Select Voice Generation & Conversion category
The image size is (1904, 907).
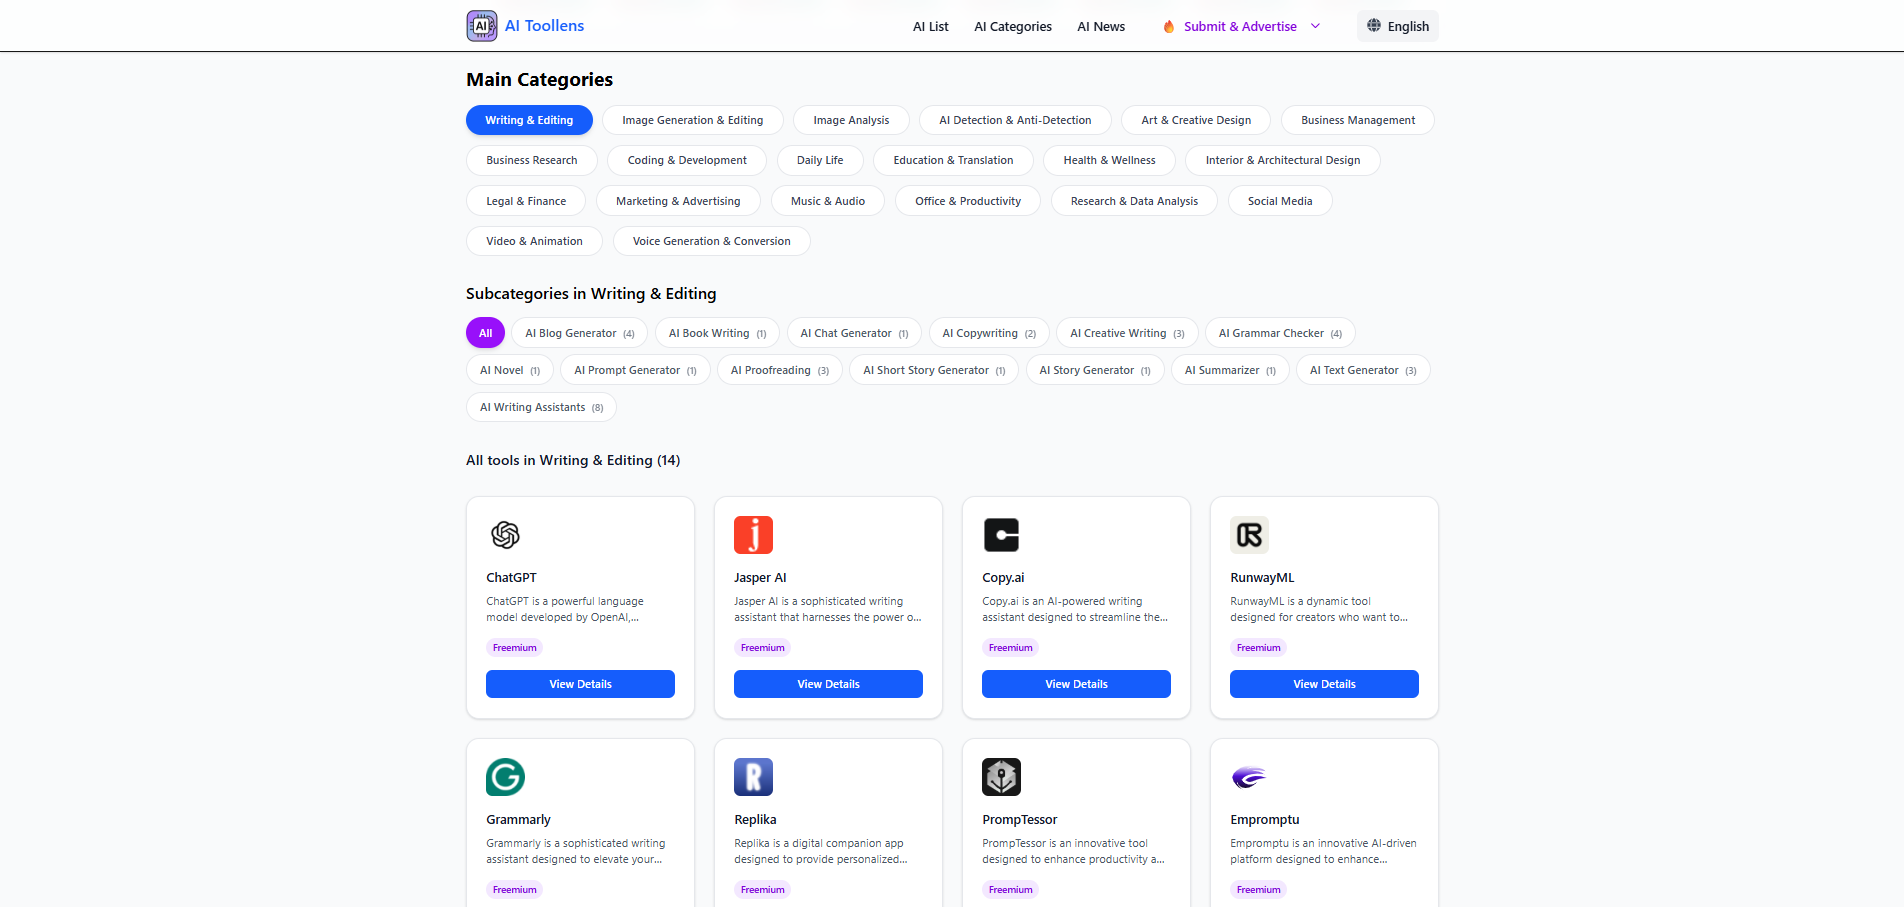pos(711,241)
